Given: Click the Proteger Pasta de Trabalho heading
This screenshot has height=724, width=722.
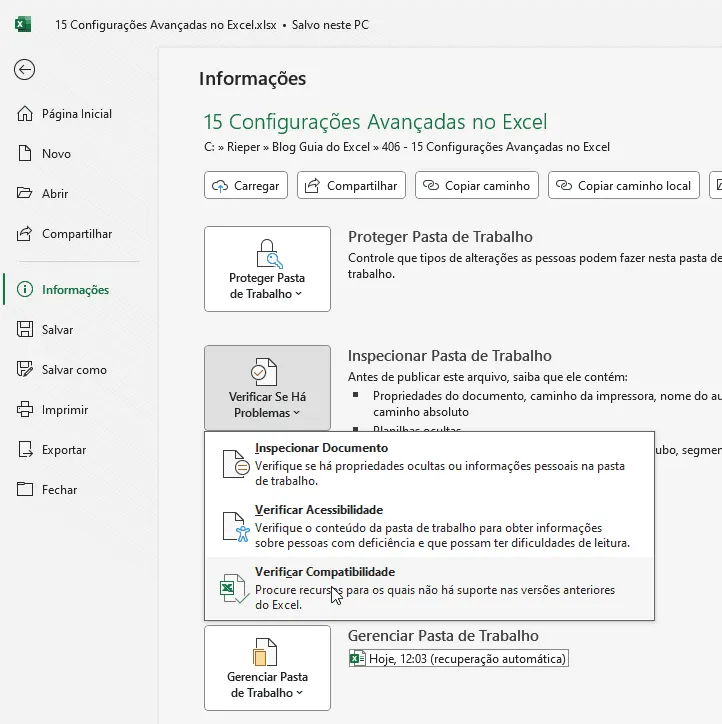Looking at the screenshot, I should coord(440,236).
